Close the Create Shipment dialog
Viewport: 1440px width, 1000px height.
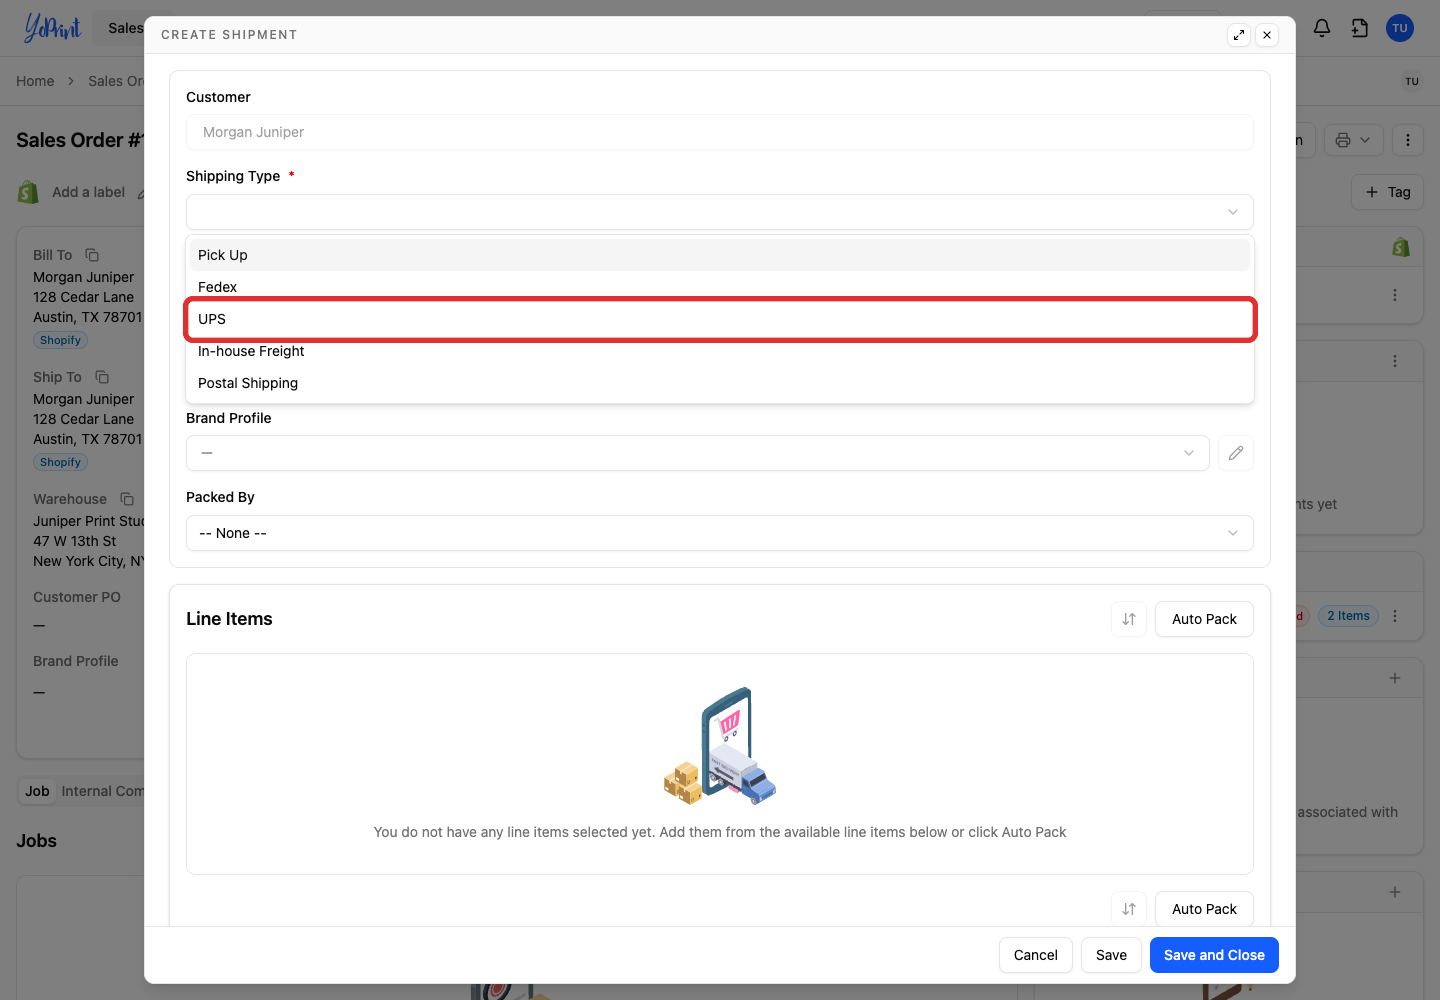click(1267, 35)
